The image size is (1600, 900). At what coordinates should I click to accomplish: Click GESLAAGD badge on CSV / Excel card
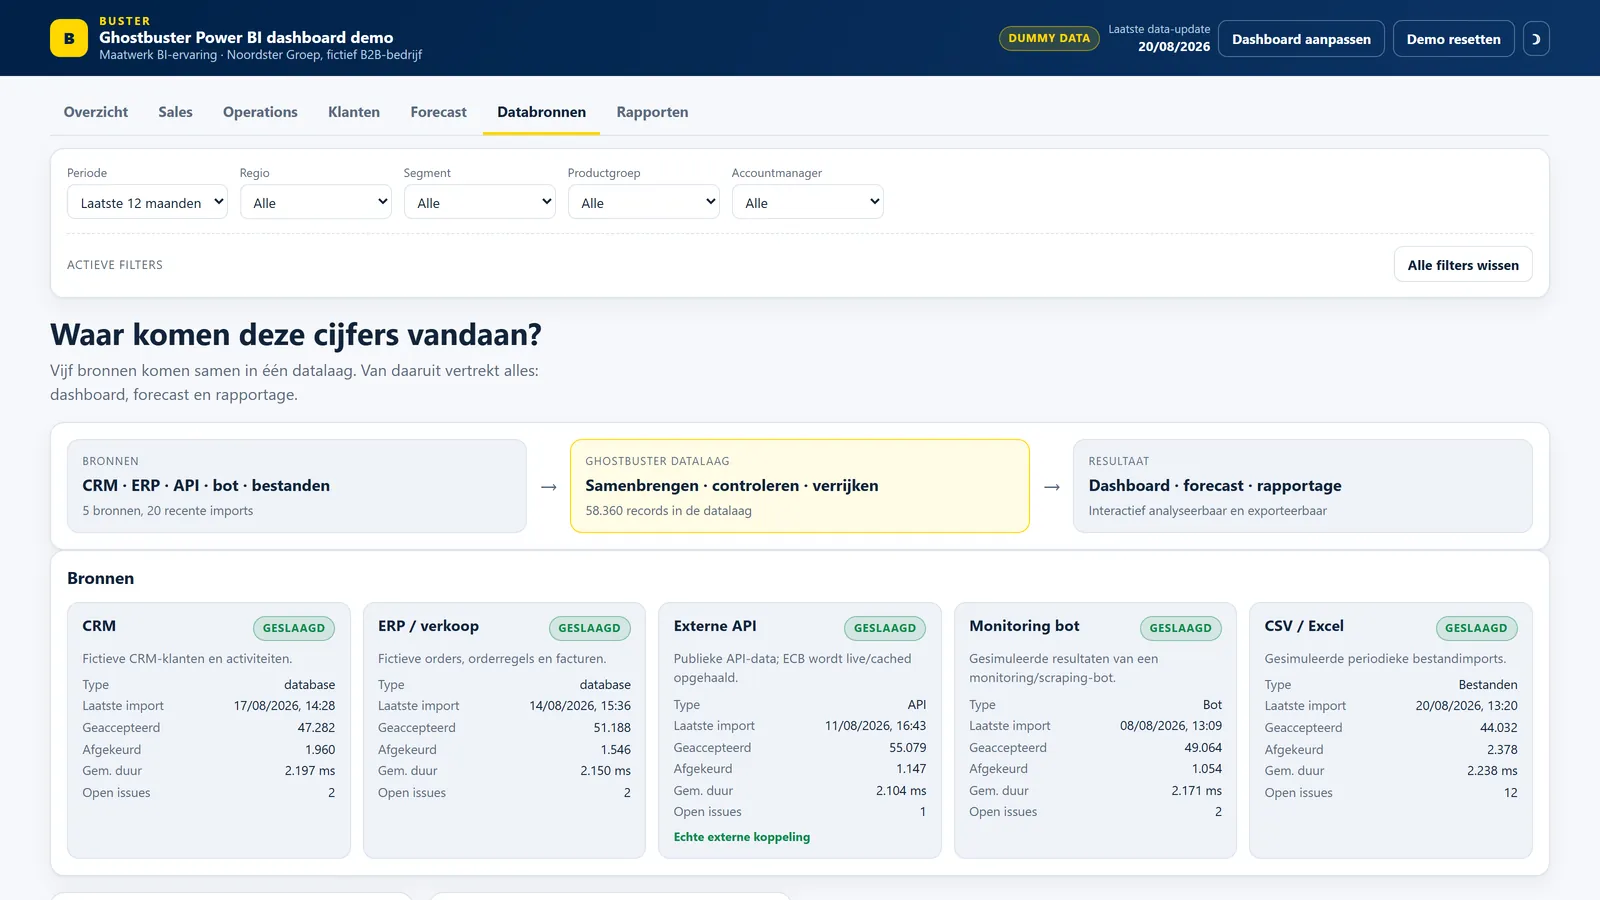[x=1476, y=628]
